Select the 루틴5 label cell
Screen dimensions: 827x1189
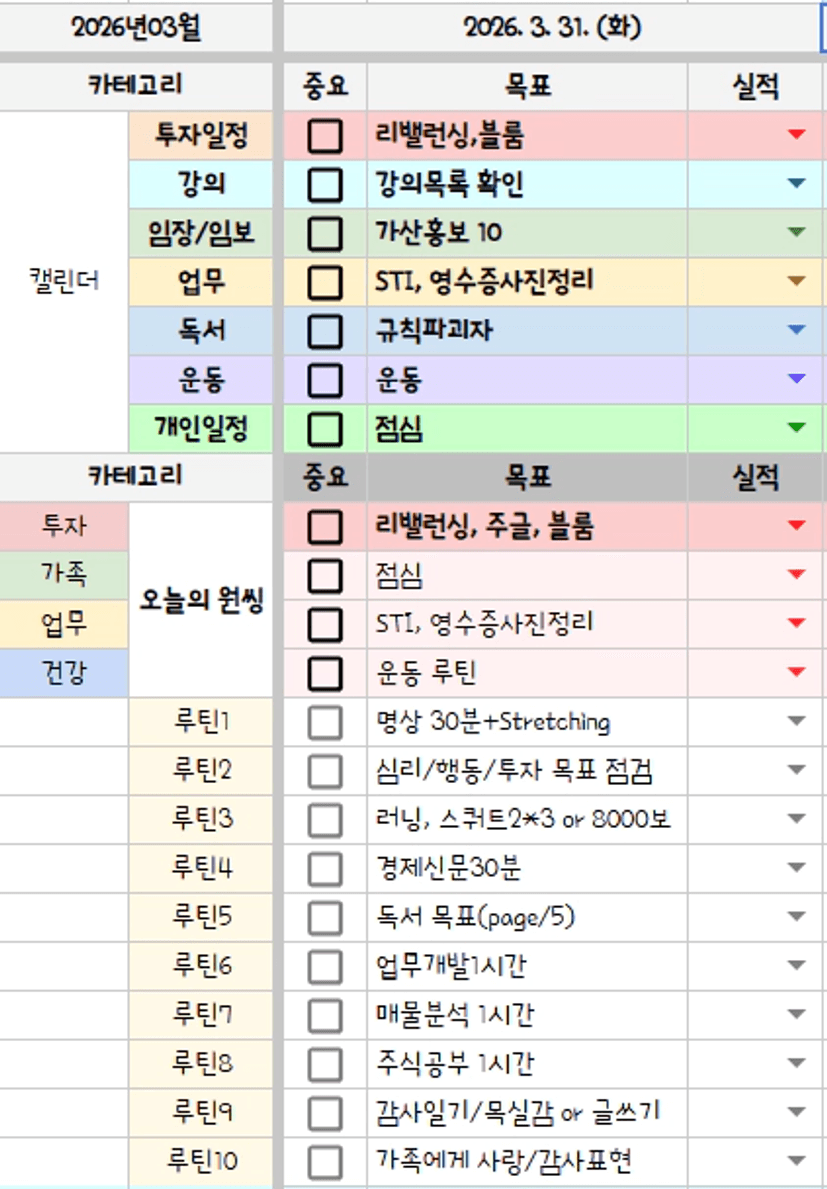[201, 917]
